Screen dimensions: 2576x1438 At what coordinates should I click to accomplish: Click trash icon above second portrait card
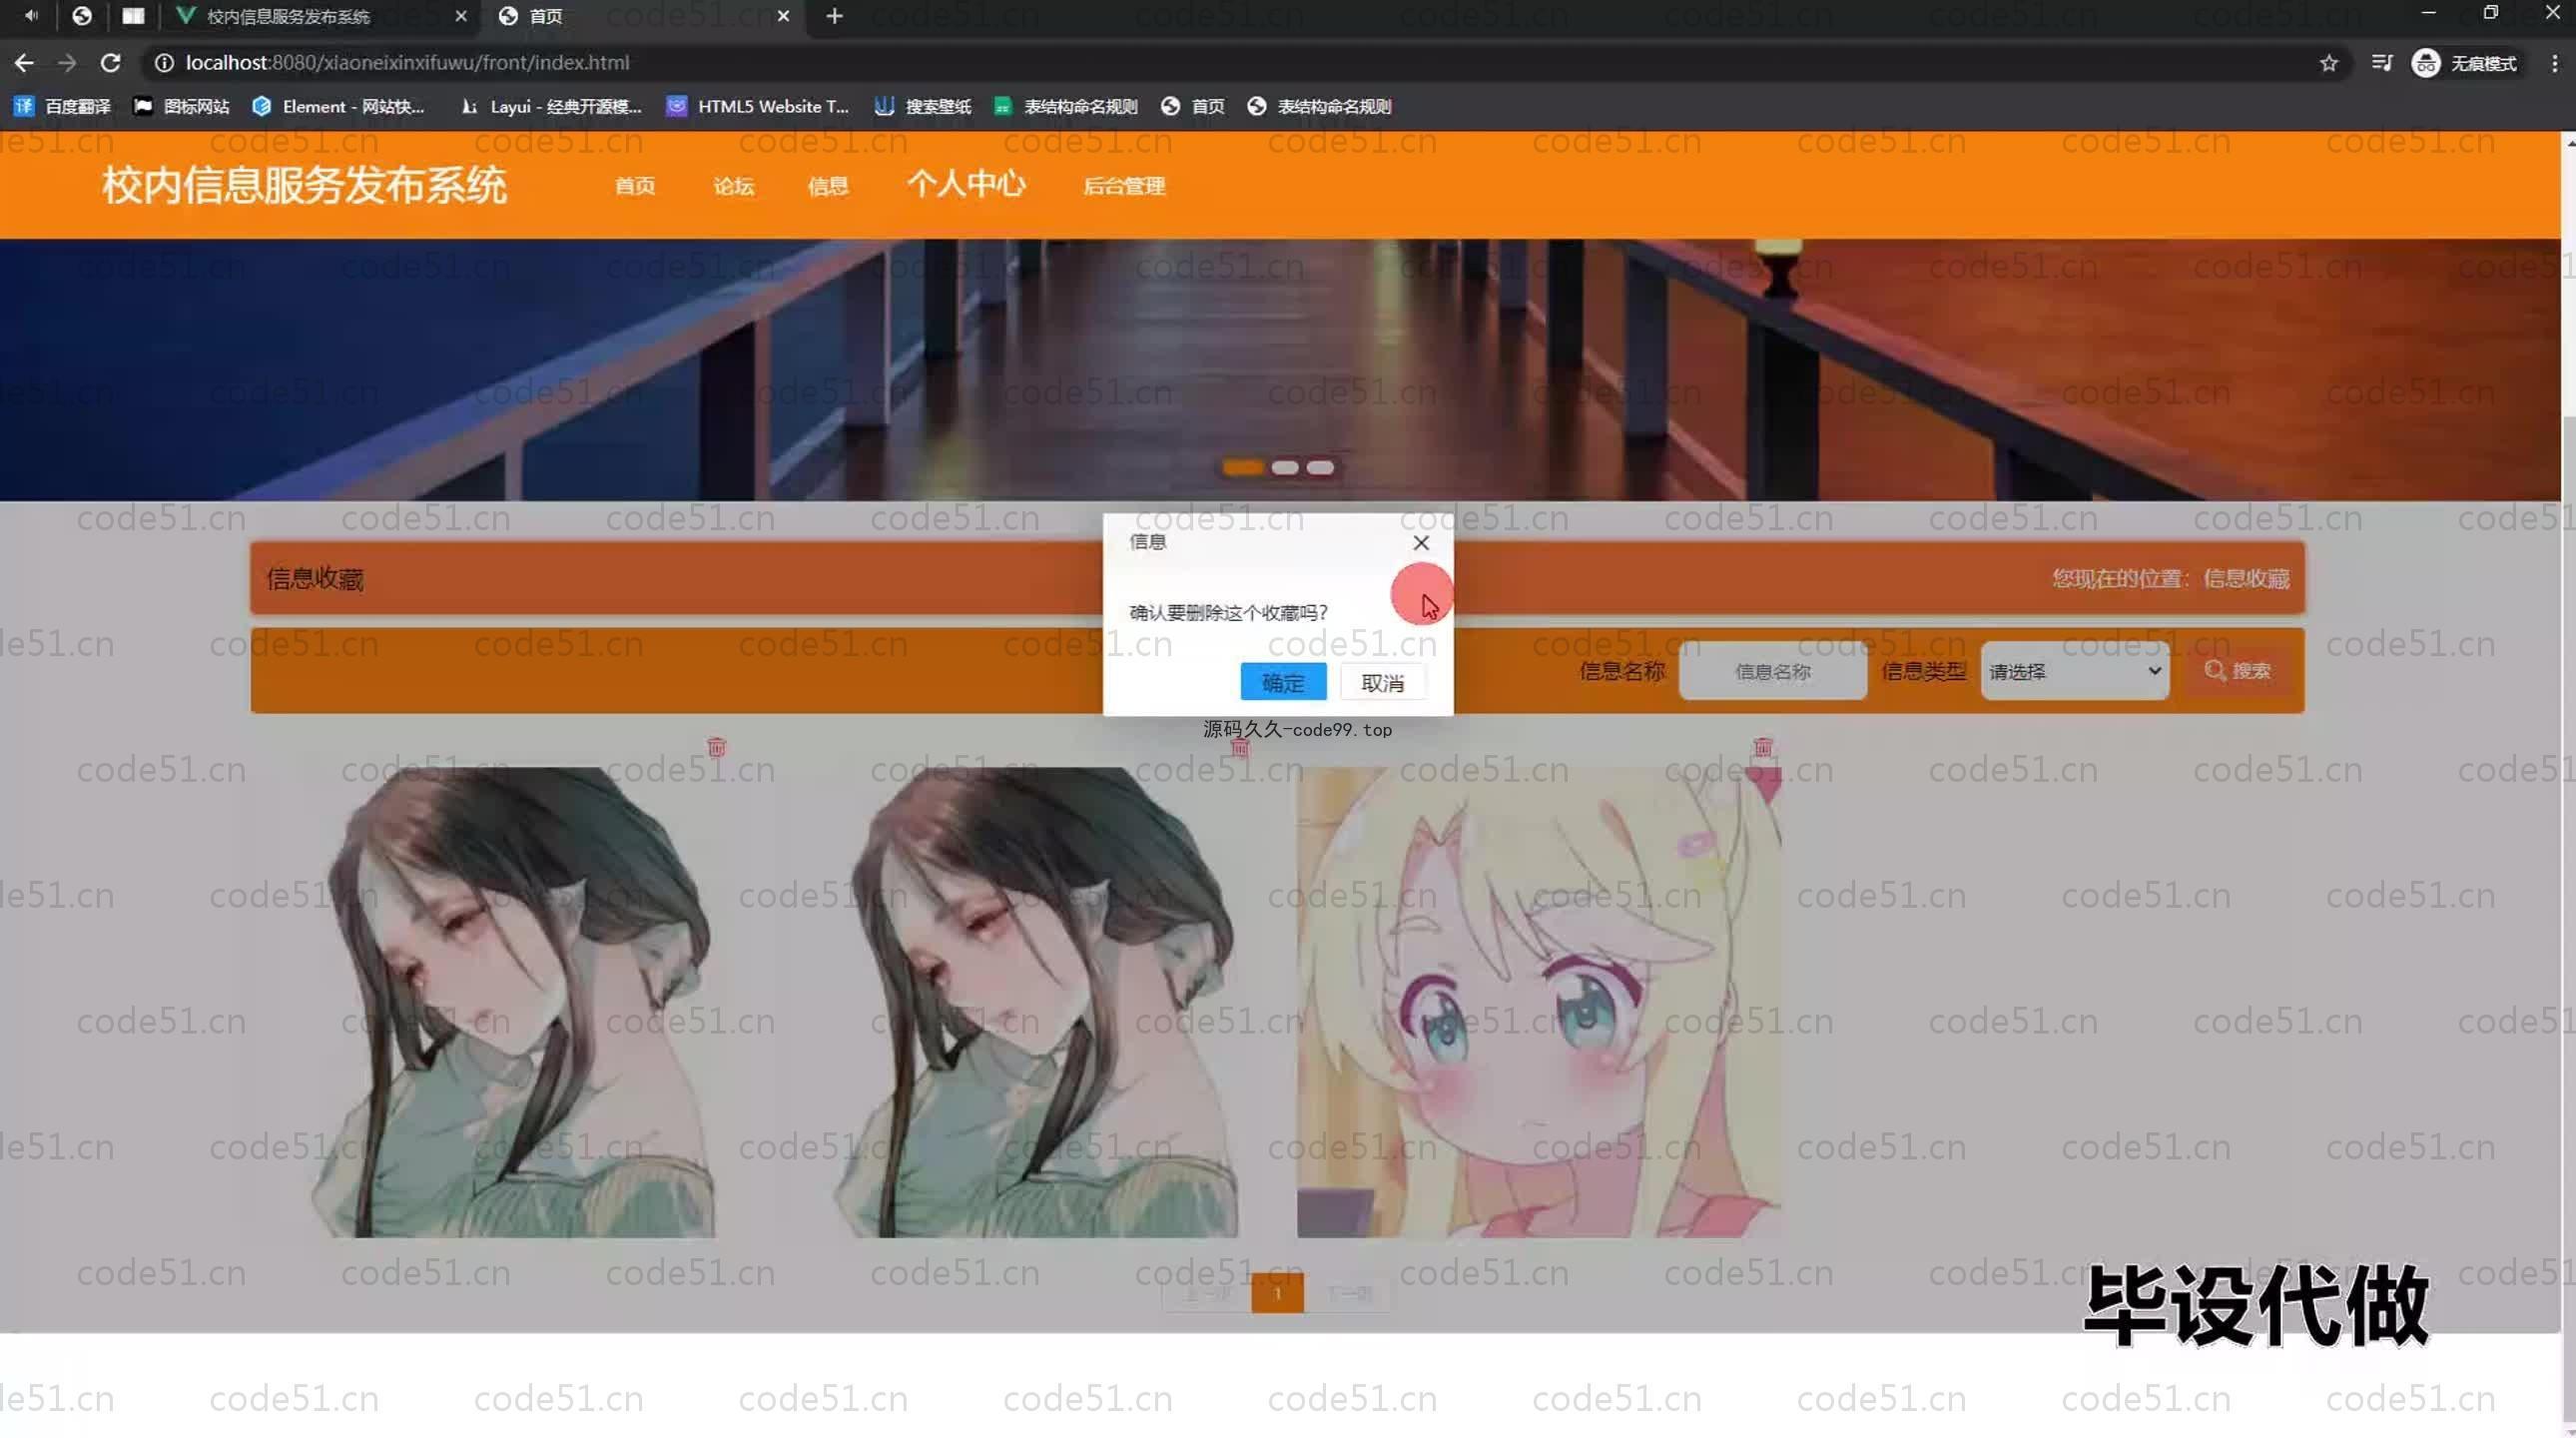click(1240, 747)
